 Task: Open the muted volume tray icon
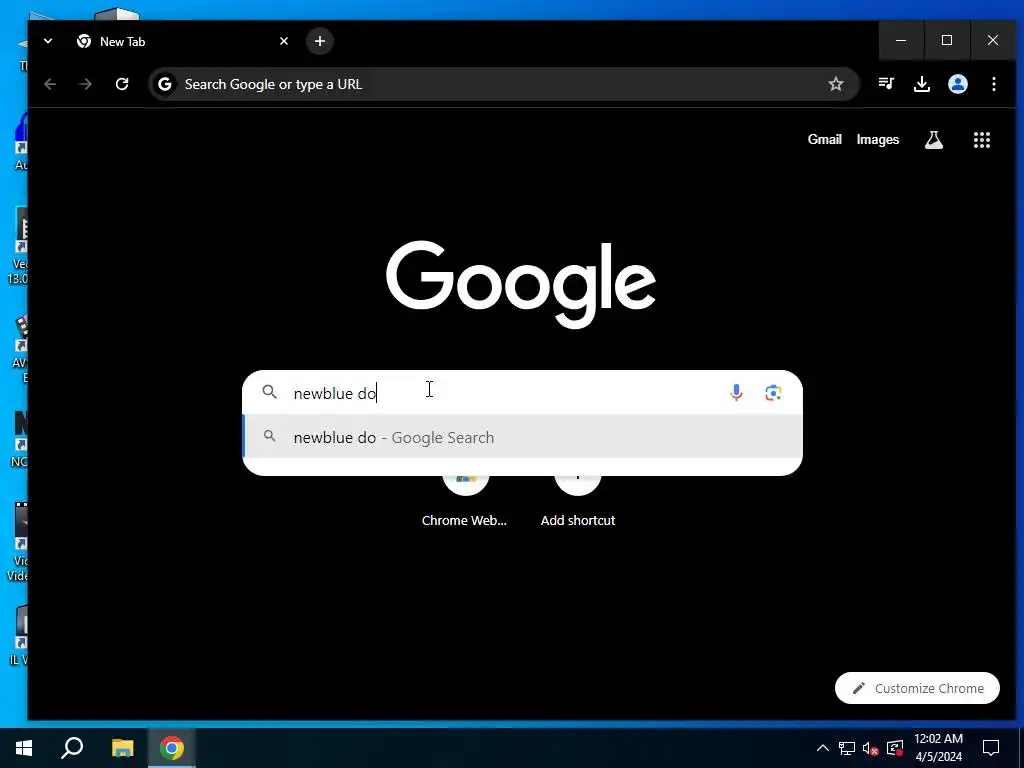[871, 748]
